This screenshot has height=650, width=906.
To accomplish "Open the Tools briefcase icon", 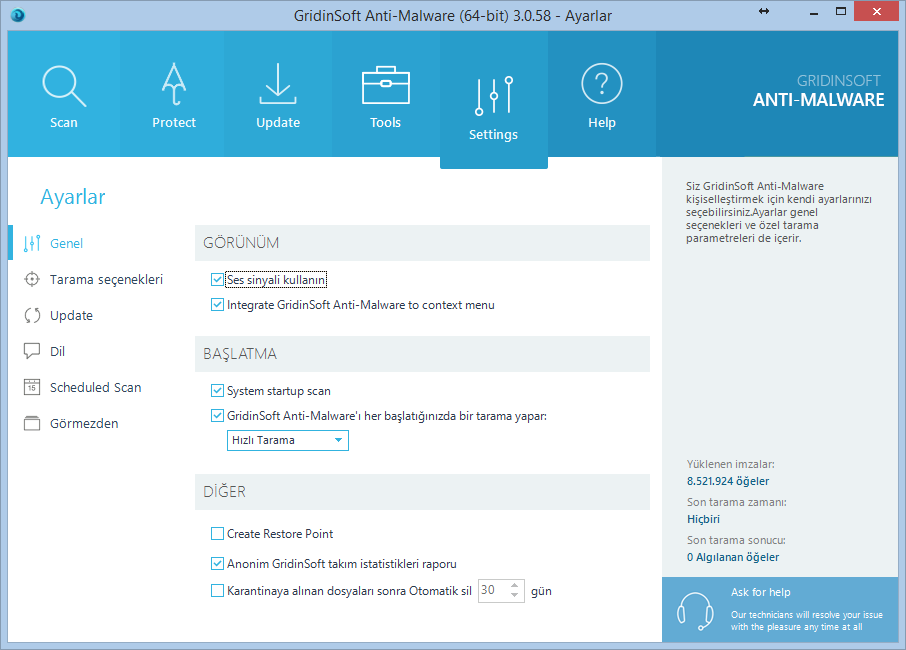I will 385,85.
